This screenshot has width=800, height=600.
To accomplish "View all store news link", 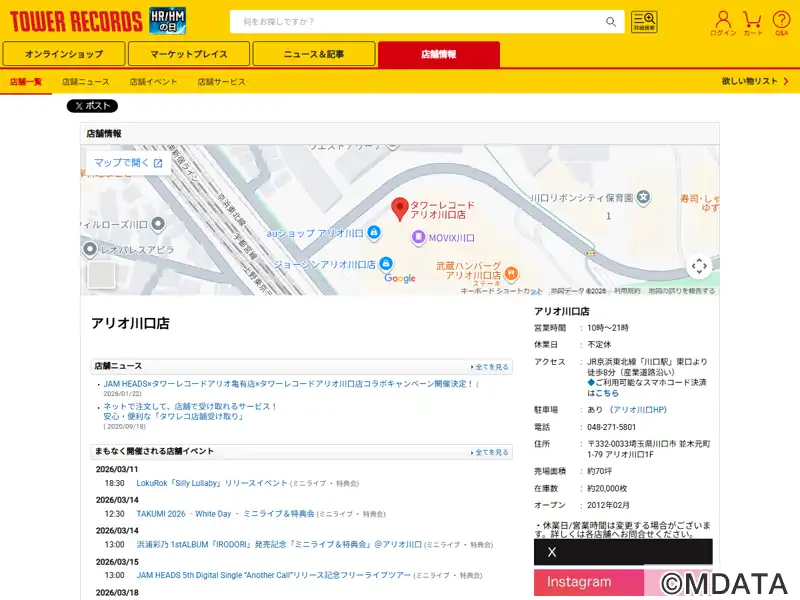I will [x=490, y=367].
